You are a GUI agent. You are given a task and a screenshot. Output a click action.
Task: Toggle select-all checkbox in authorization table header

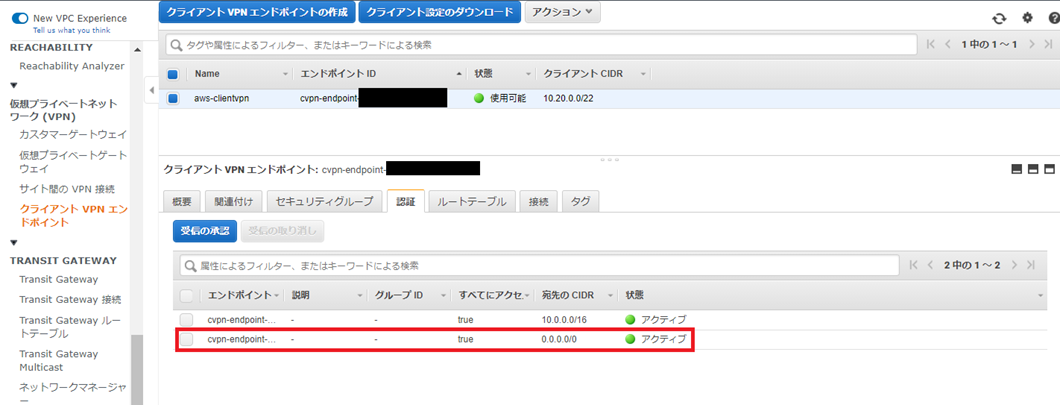[187, 295]
